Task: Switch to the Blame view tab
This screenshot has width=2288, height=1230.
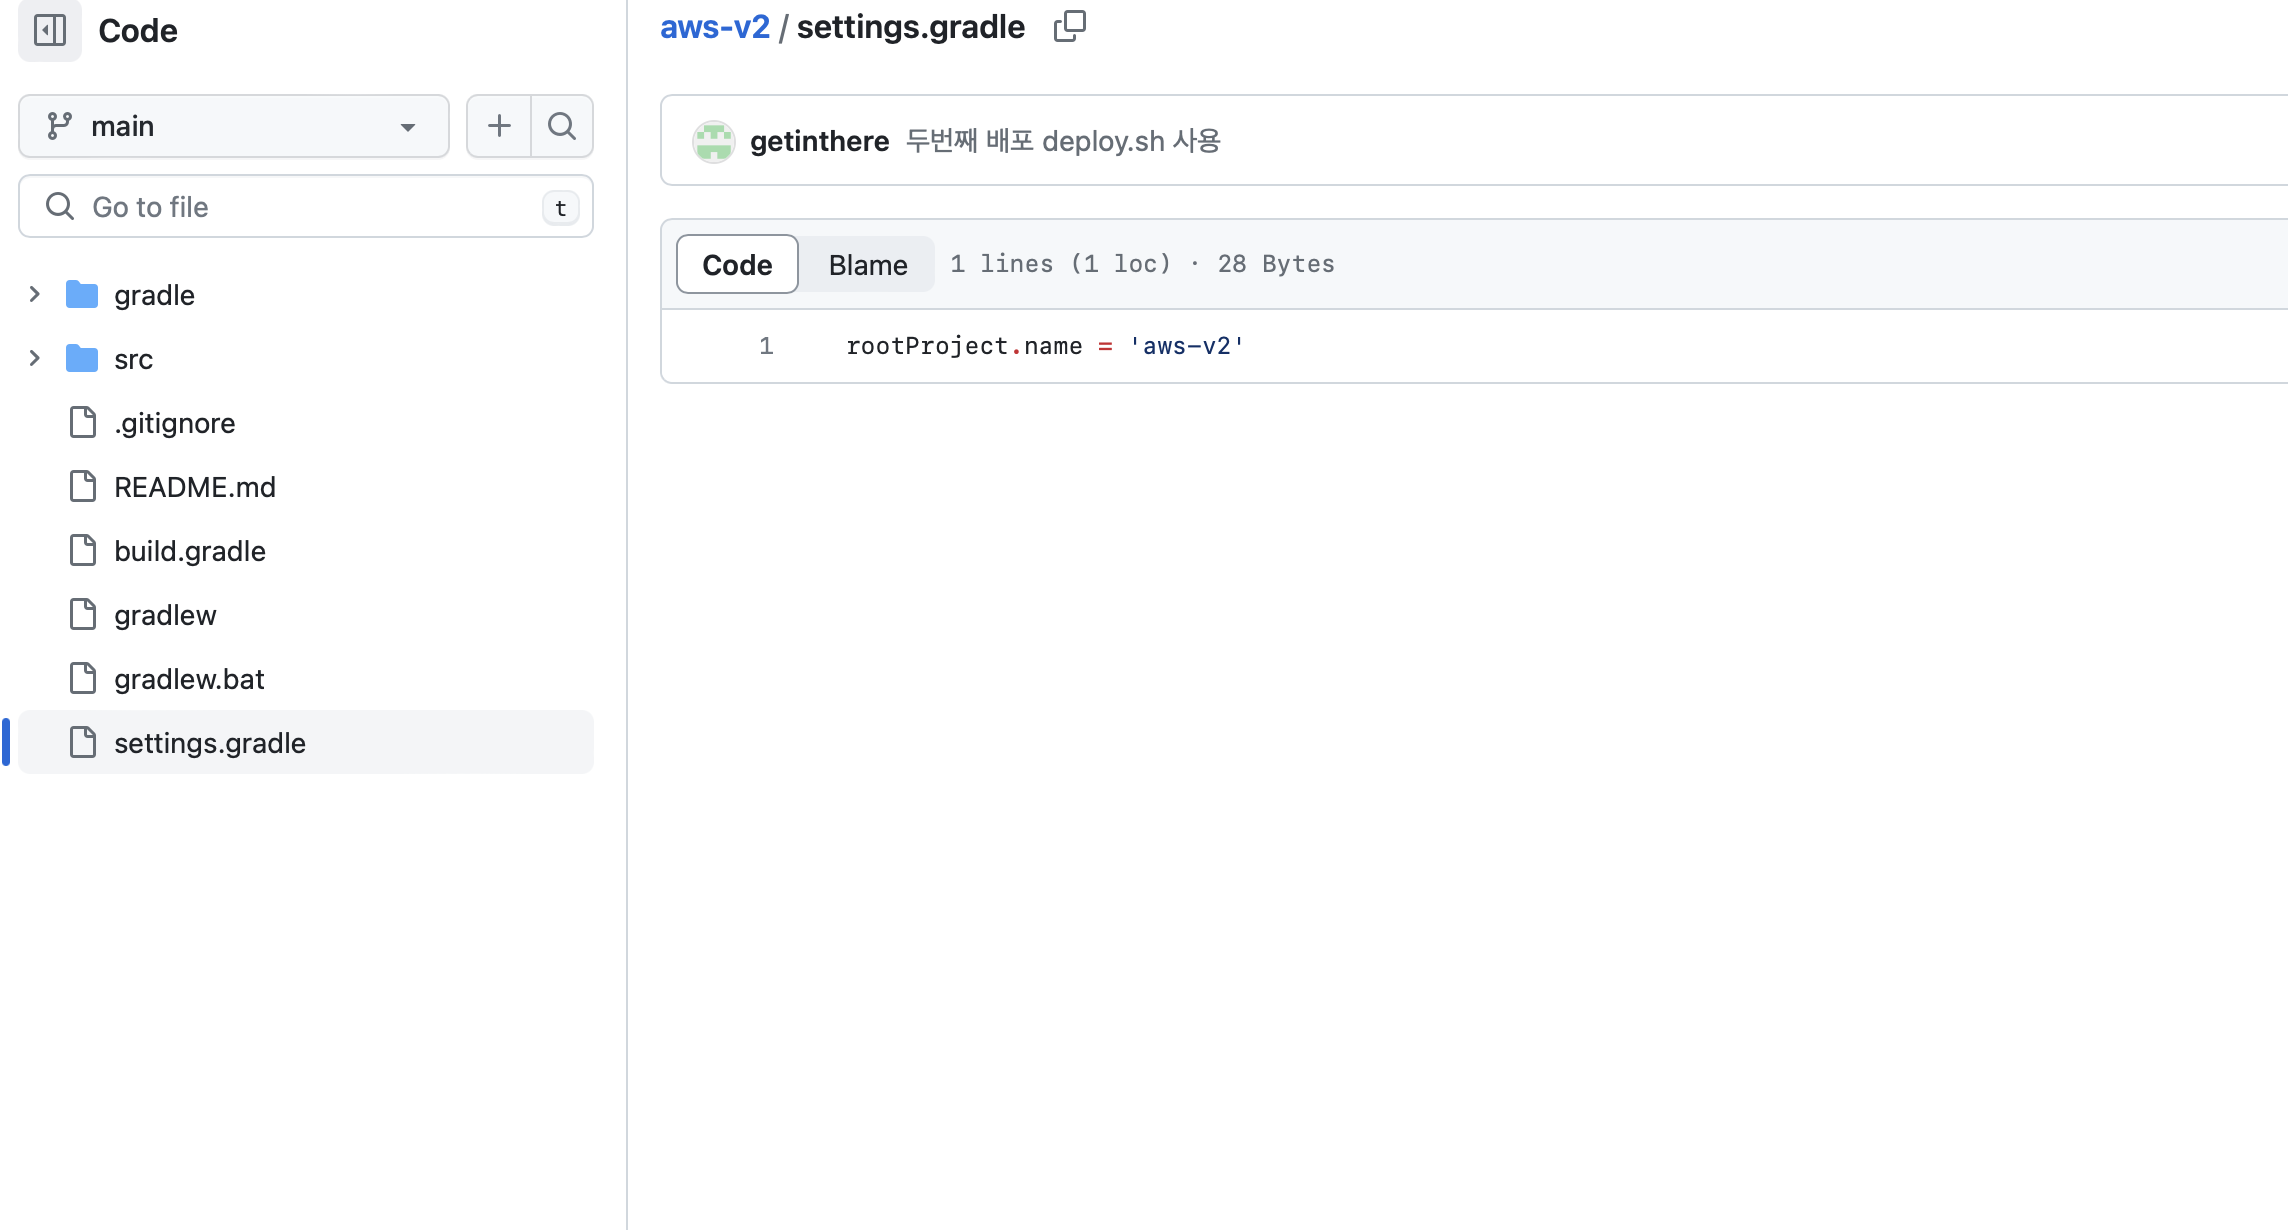Action: [x=867, y=264]
